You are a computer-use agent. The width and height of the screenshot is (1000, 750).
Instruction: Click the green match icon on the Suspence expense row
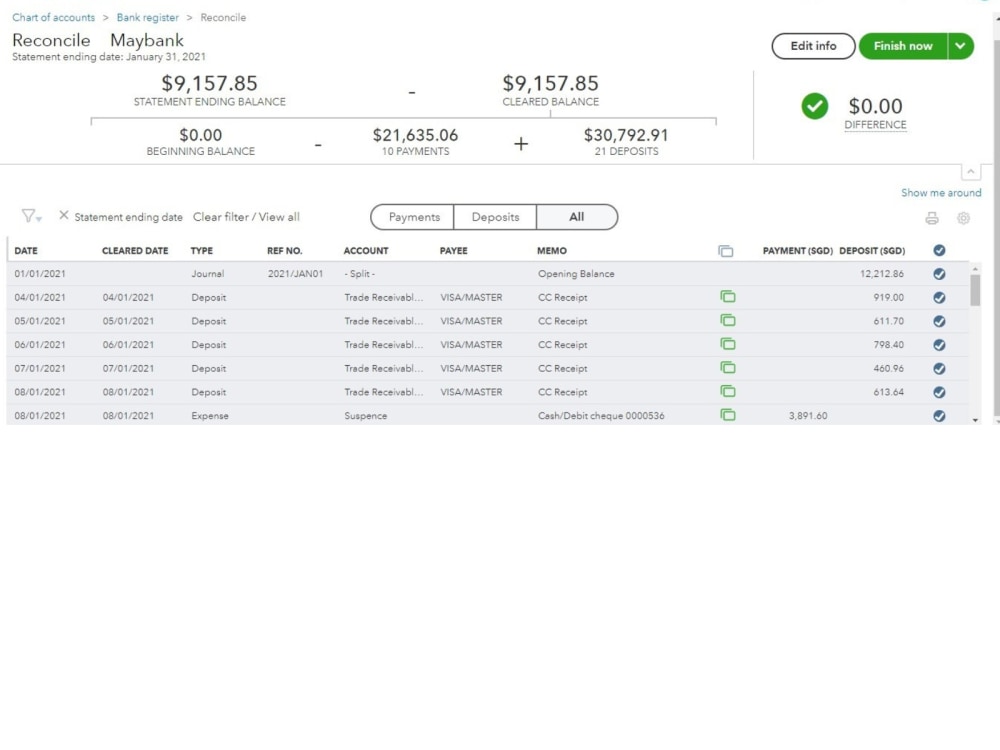(727, 416)
